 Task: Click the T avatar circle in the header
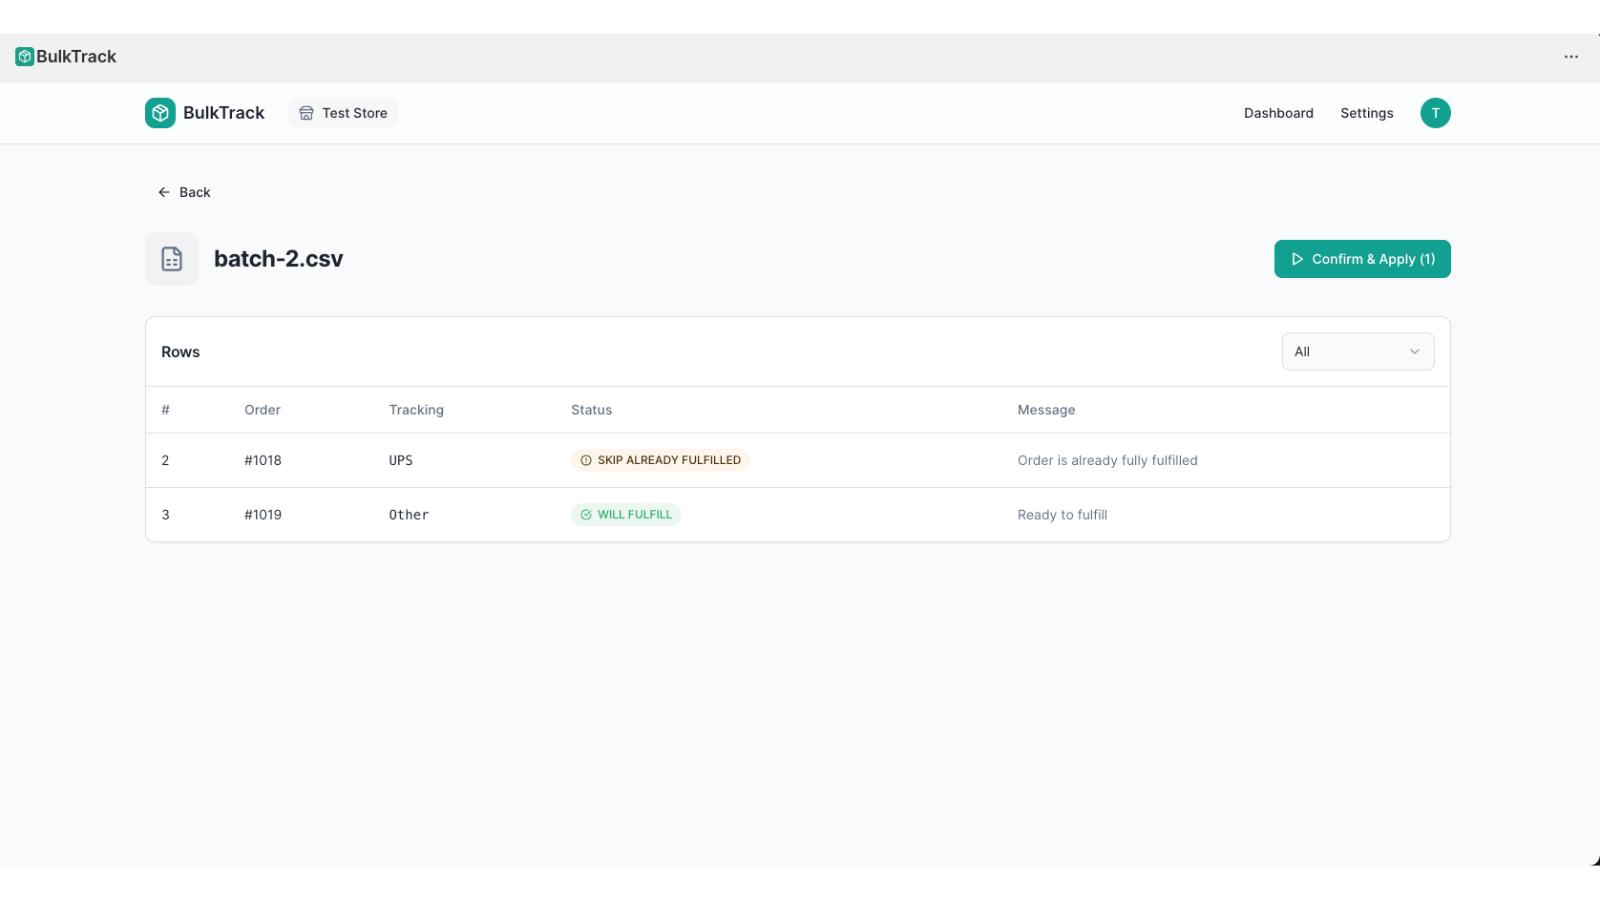(x=1435, y=113)
